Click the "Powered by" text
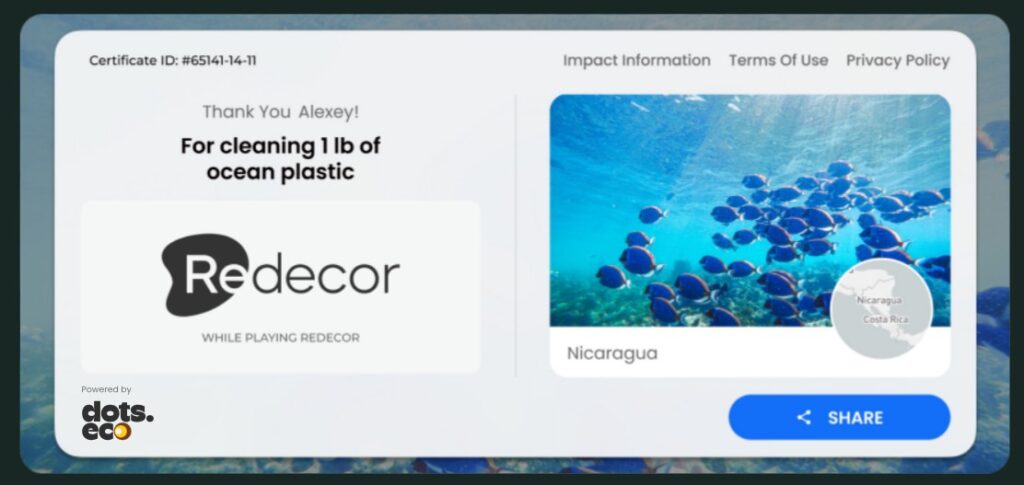The image size is (1024, 485). click(x=106, y=390)
